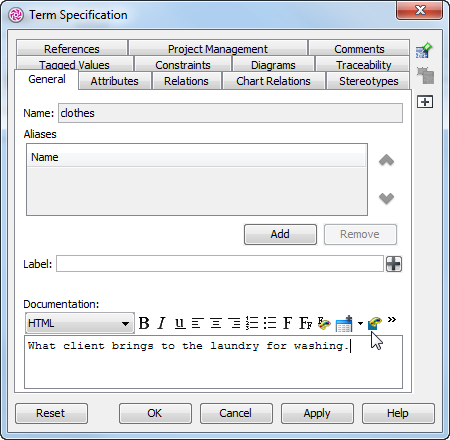Open the font chooser F icon
Viewport: 450px width, 440px height.
(x=287, y=323)
